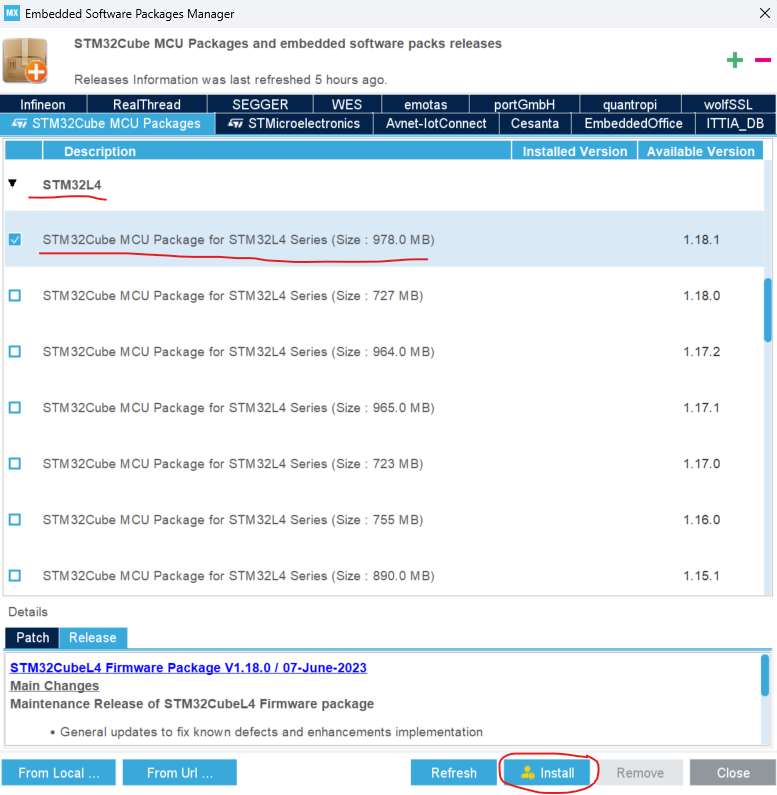Click the package box icon with plus

(x=25, y=61)
